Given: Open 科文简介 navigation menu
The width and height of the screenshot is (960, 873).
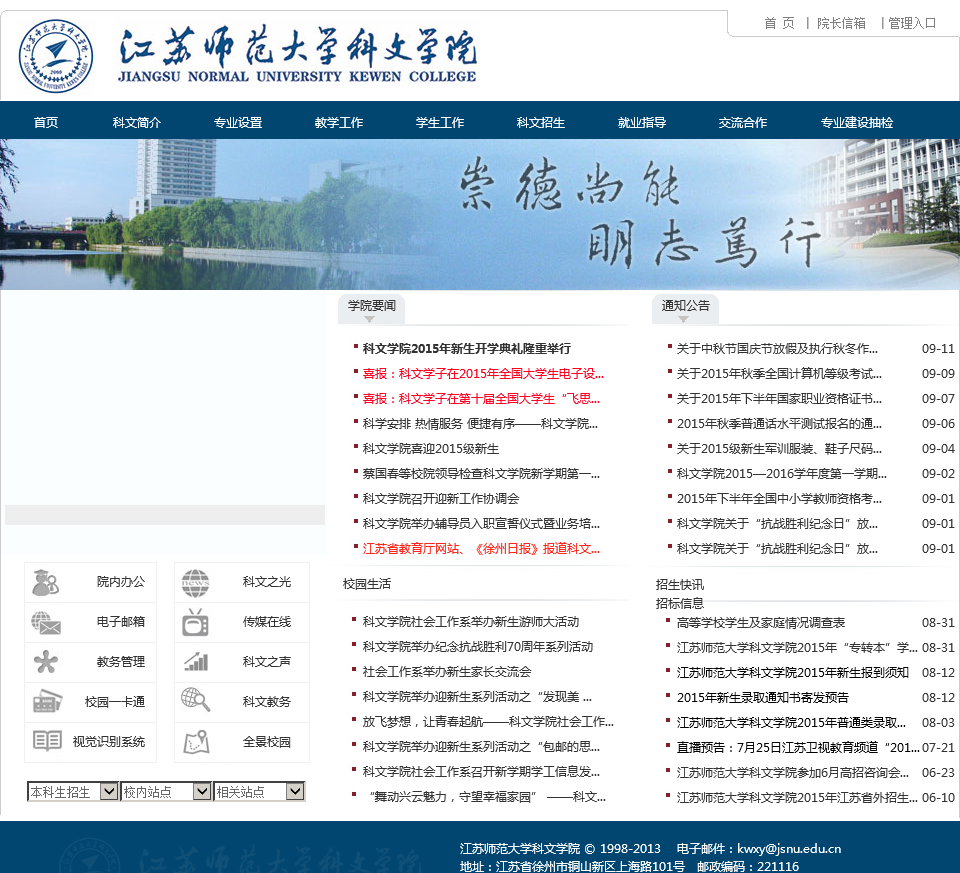Looking at the screenshot, I should 137,122.
